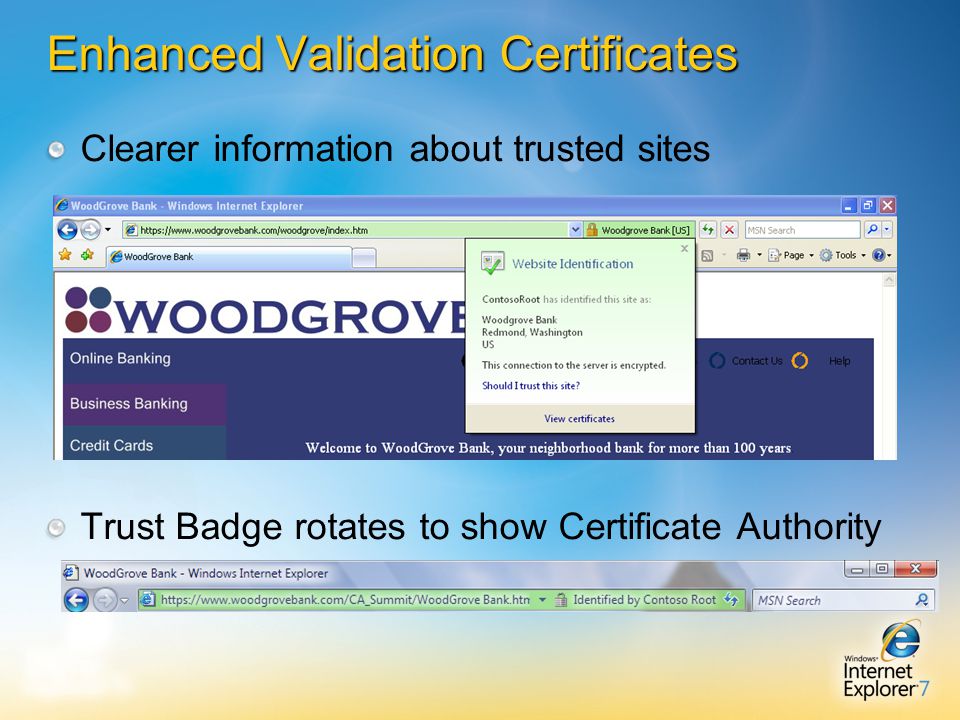
Task: Click the red Stop X button
Action: click(729, 230)
